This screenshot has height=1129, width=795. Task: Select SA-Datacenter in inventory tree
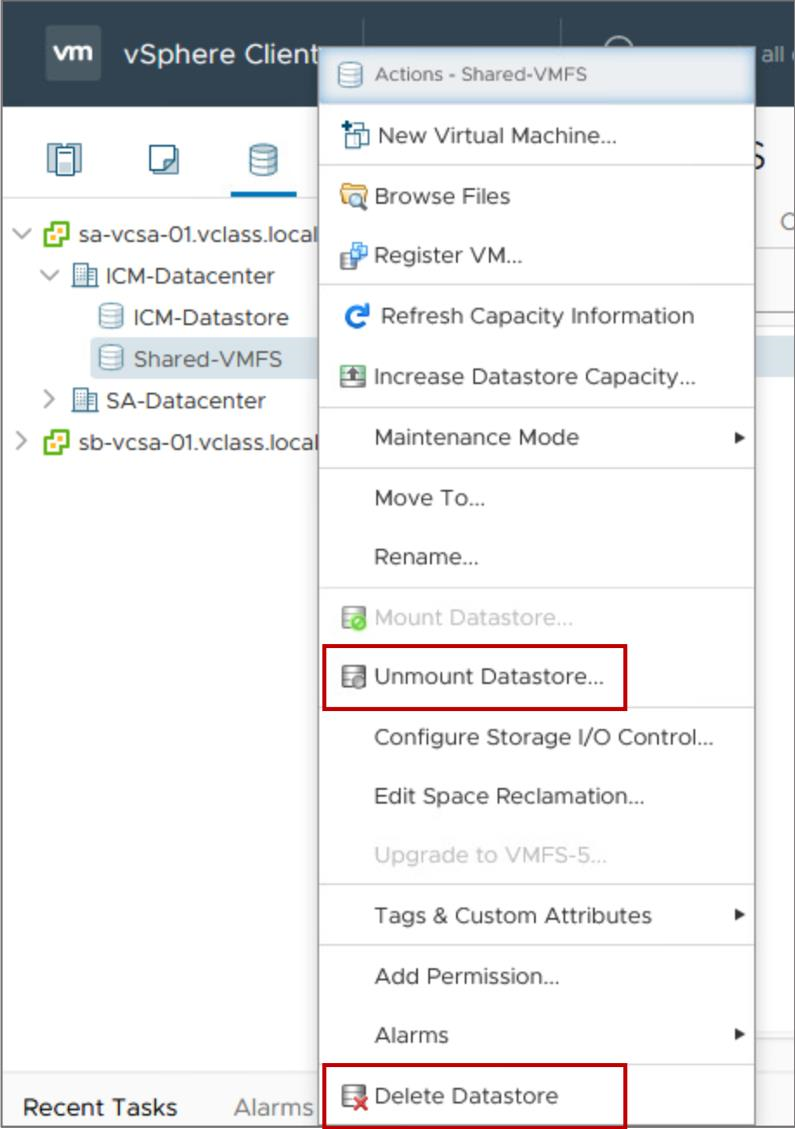point(186,400)
